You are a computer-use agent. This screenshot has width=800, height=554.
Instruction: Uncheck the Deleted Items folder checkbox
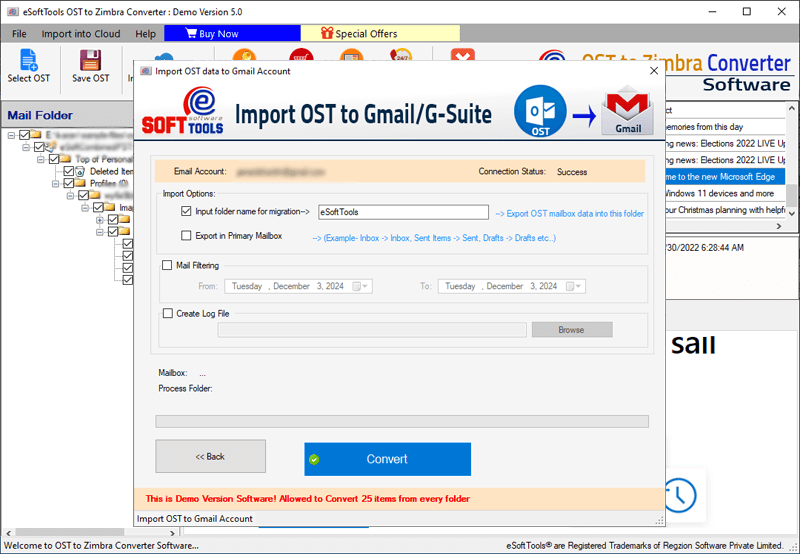click(68, 171)
